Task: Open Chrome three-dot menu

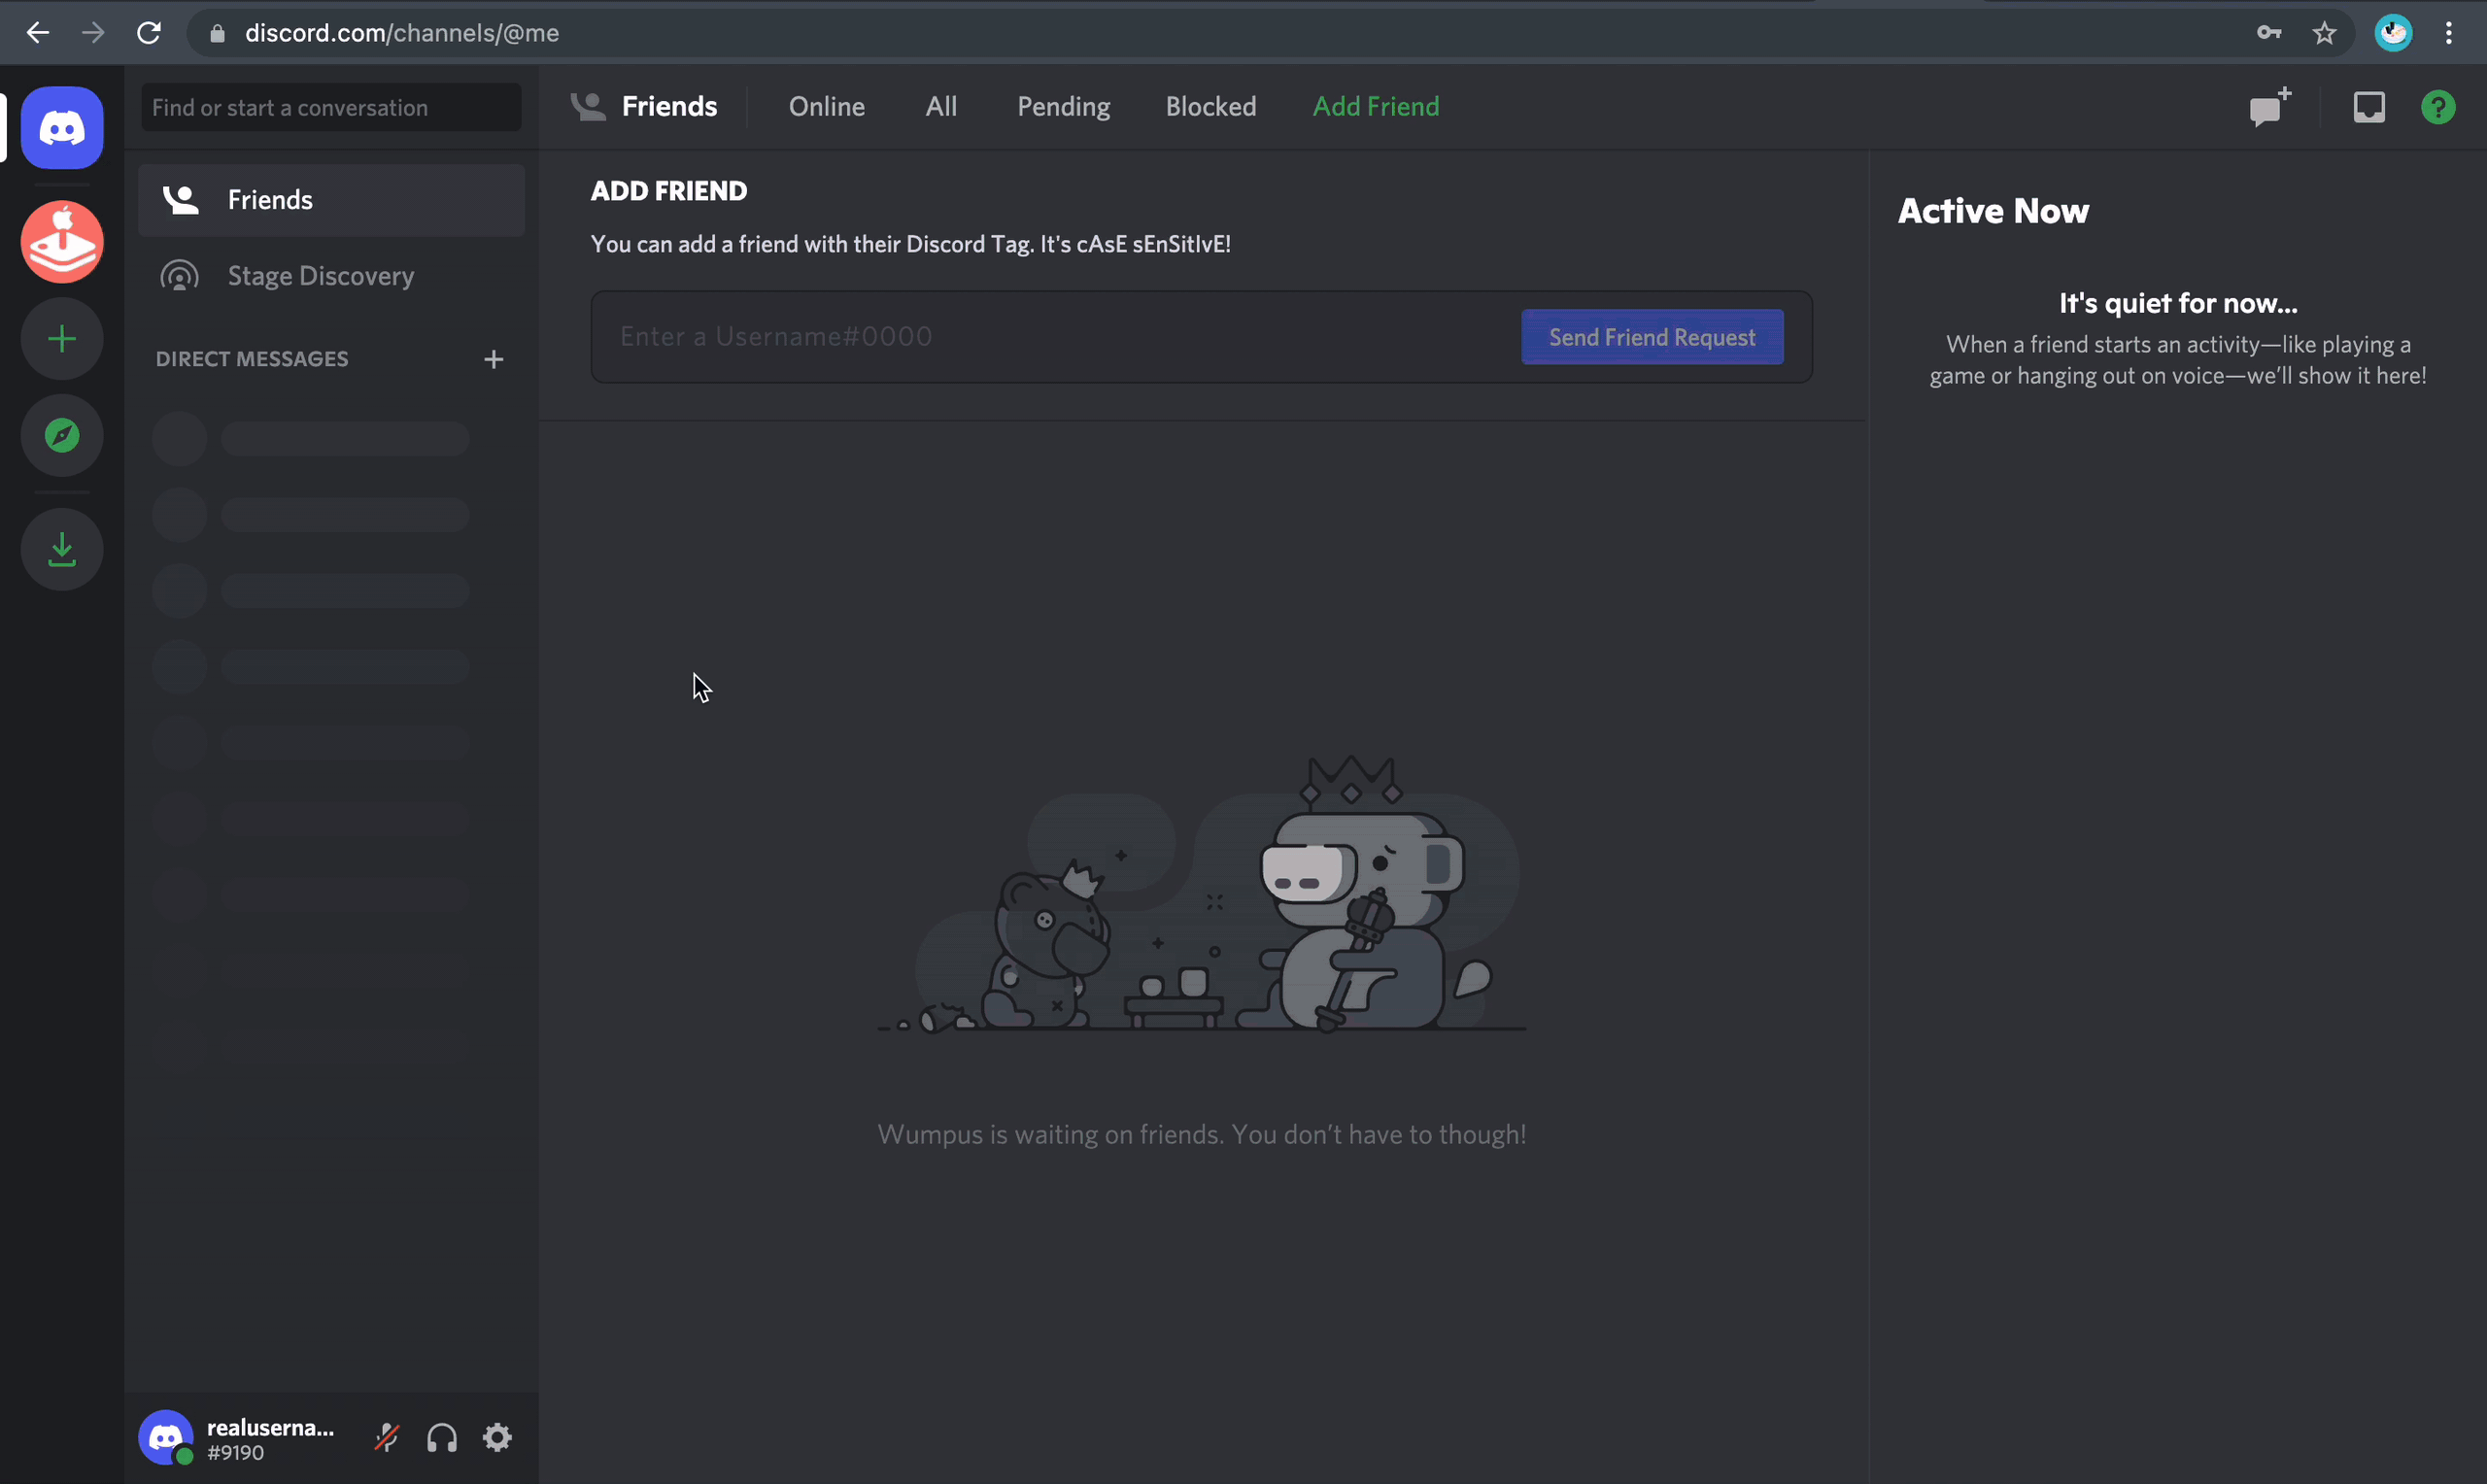Action: [2449, 33]
